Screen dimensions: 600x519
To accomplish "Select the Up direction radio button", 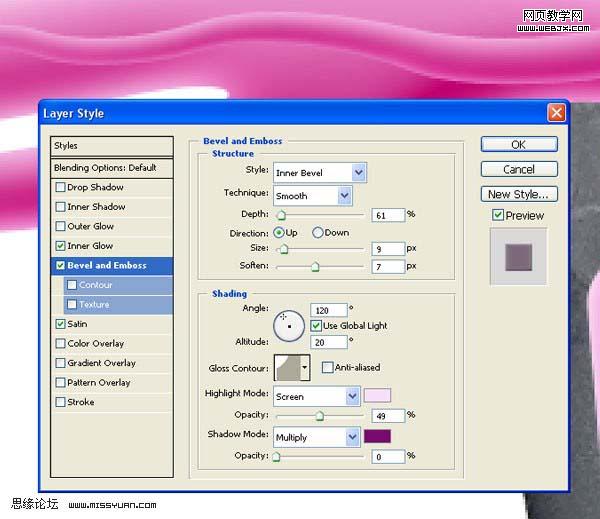I will [x=279, y=232].
